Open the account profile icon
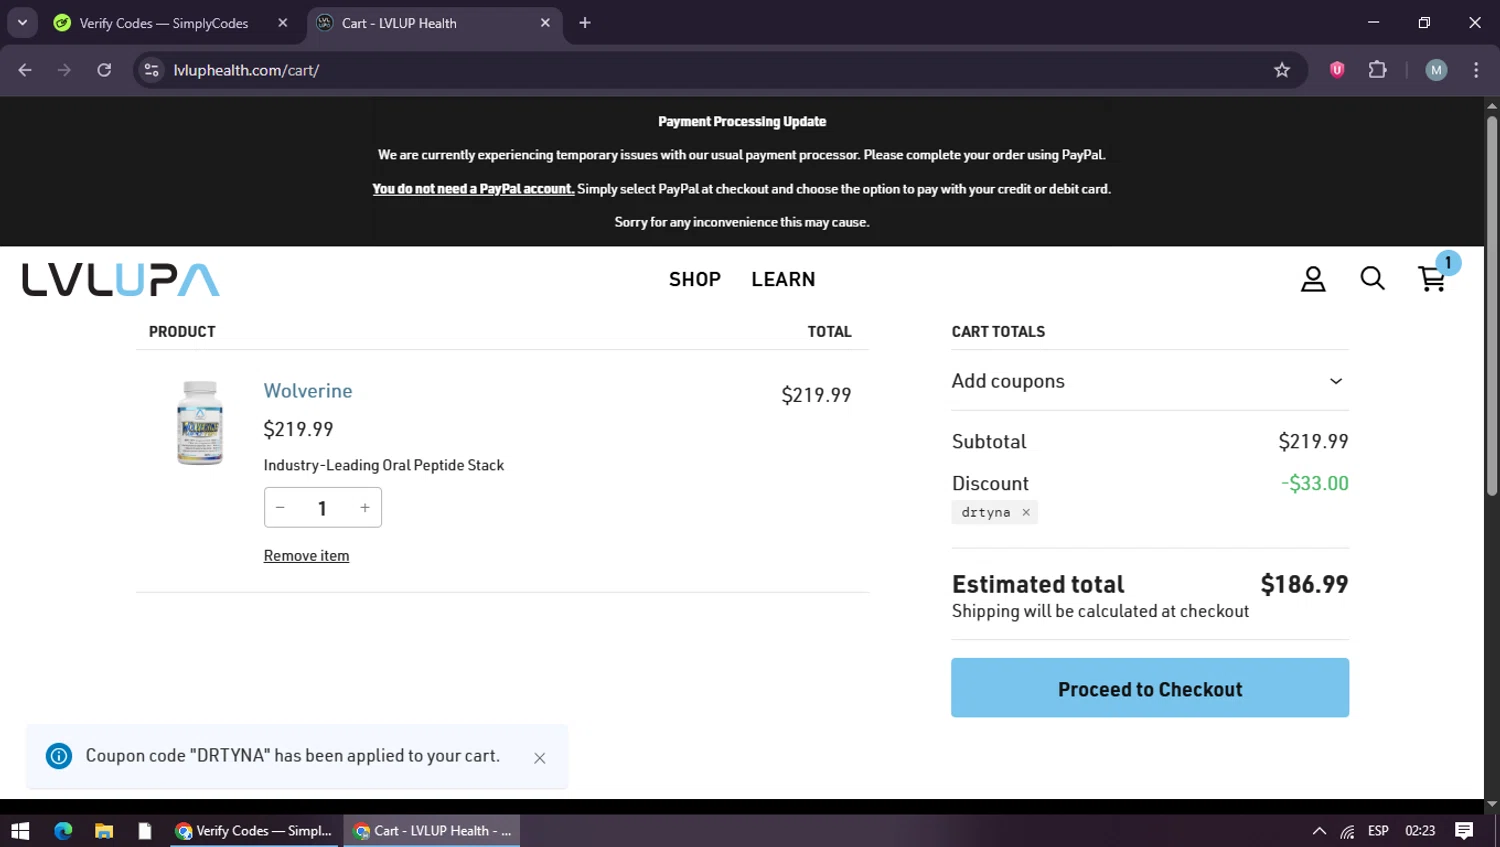Image resolution: width=1500 pixels, height=847 pixels. [x=1313, y=279]
